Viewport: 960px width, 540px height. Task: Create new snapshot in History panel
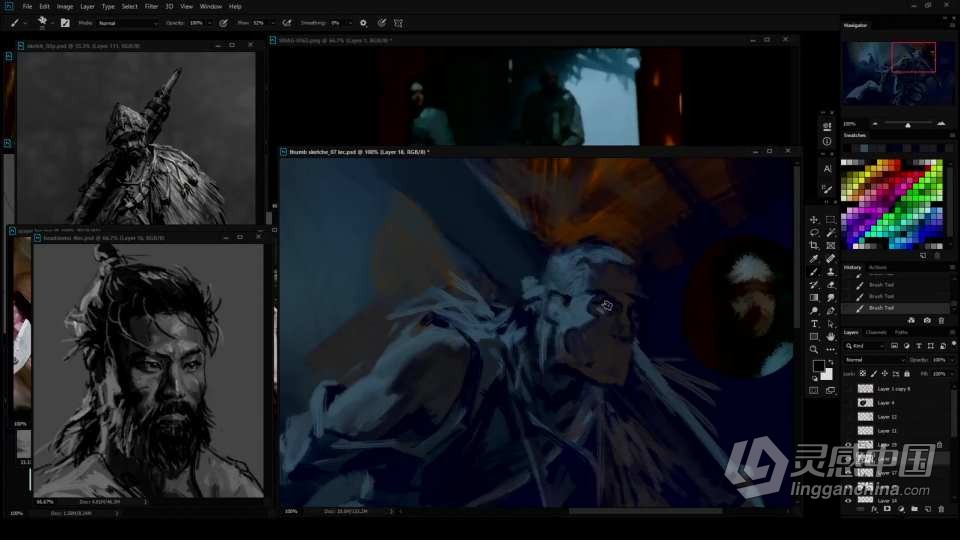[927, 320]
